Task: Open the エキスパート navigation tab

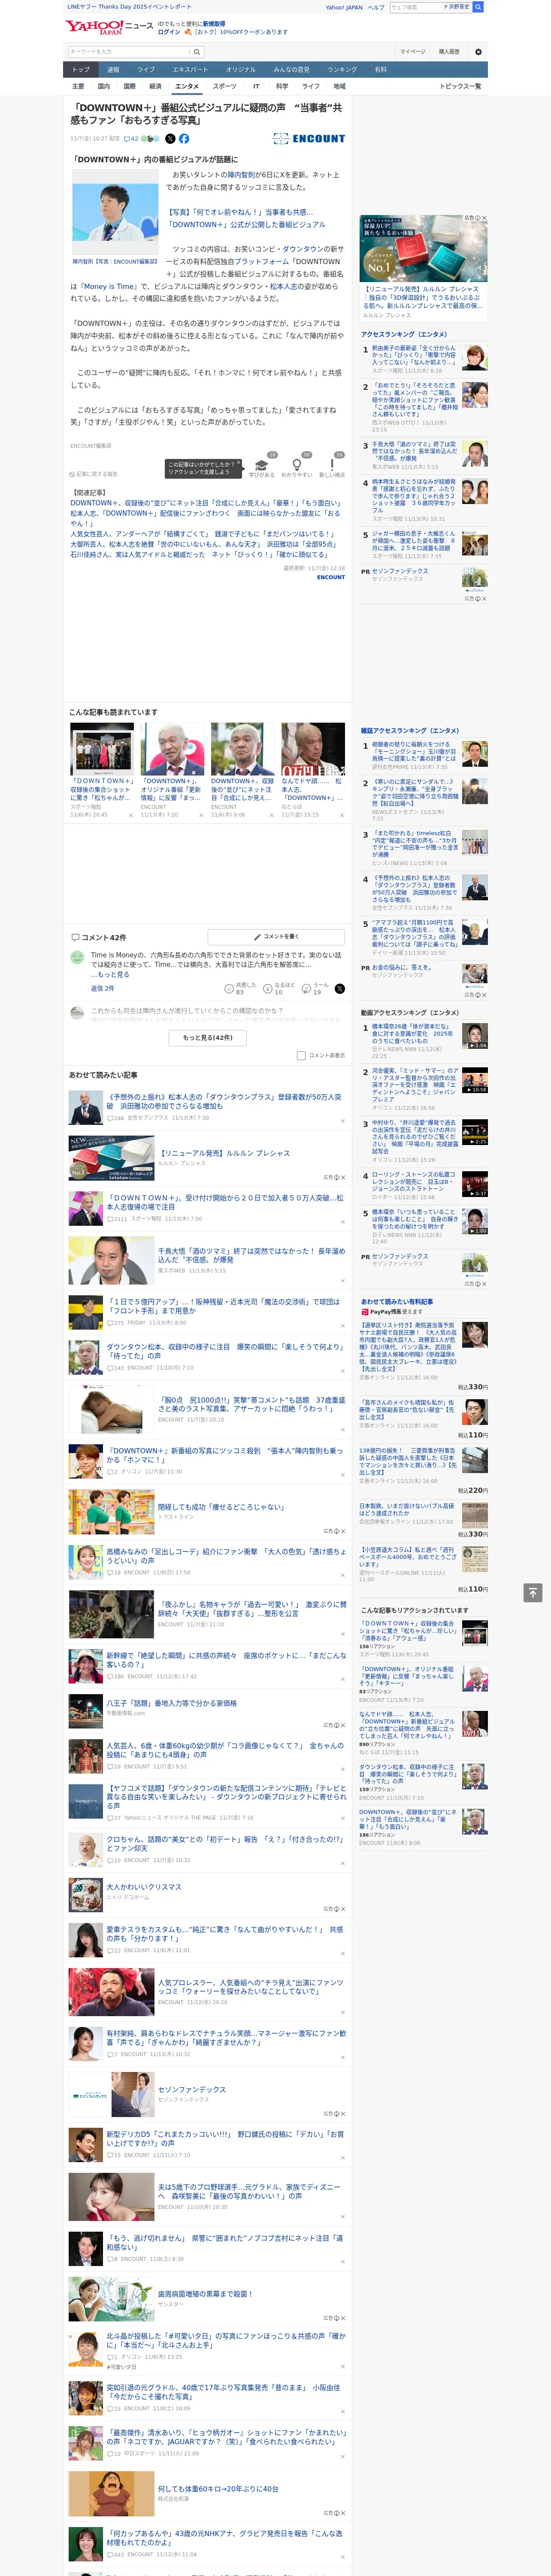Action: [190, 70]
